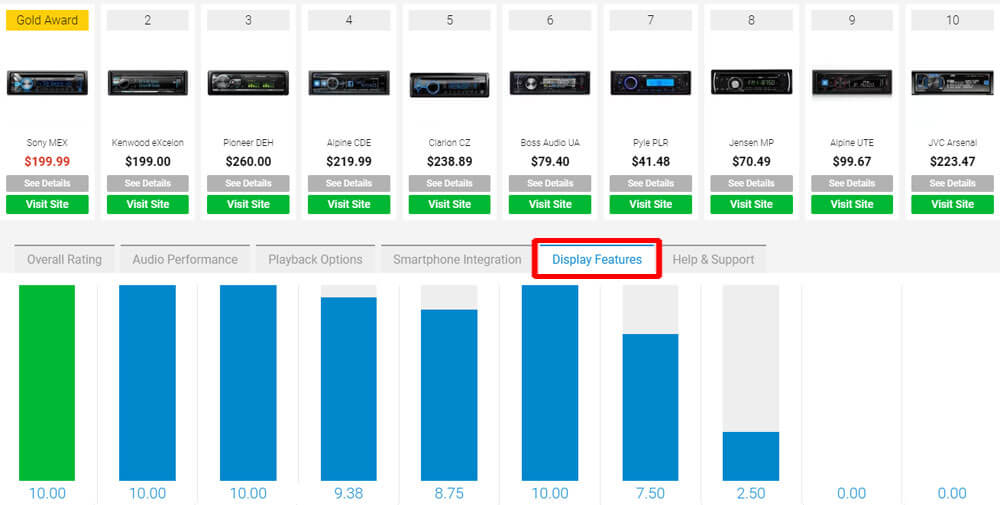1000x505 pixels.
Task: Click rank number 10 header
Action: (x=952, y=20)
